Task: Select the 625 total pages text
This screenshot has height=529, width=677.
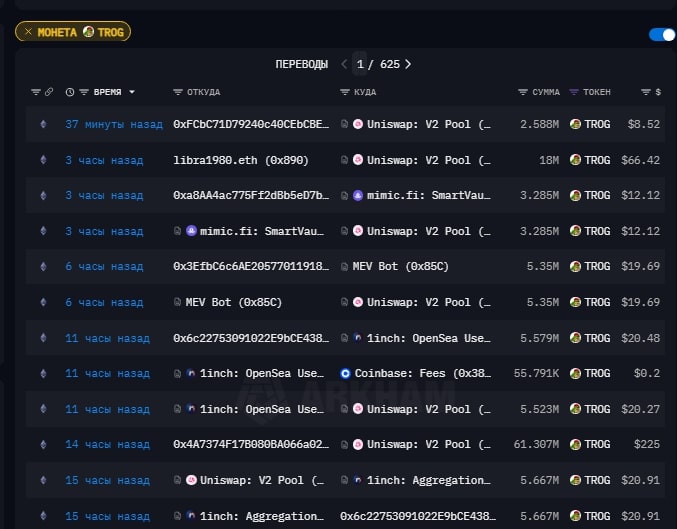Action: [x=389, y=64]
